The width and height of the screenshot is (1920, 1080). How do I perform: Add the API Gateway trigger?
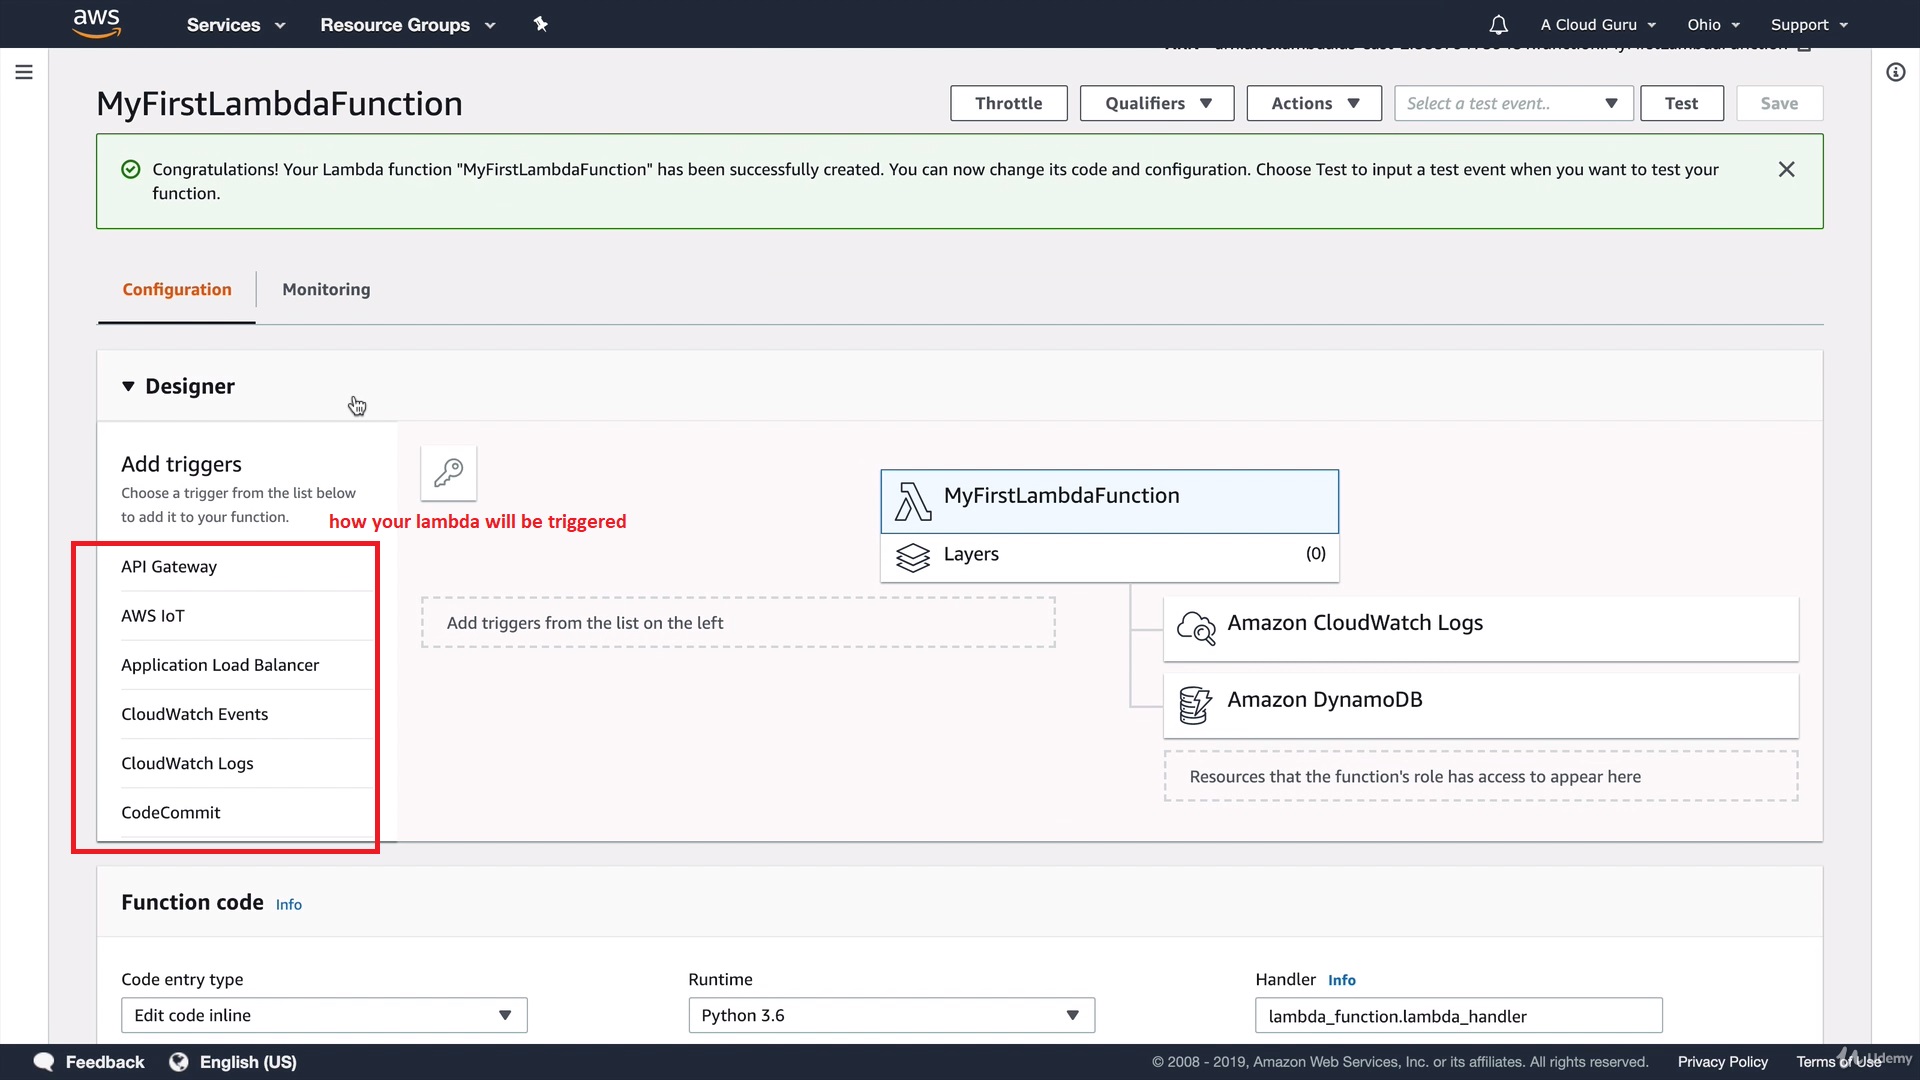169,567
